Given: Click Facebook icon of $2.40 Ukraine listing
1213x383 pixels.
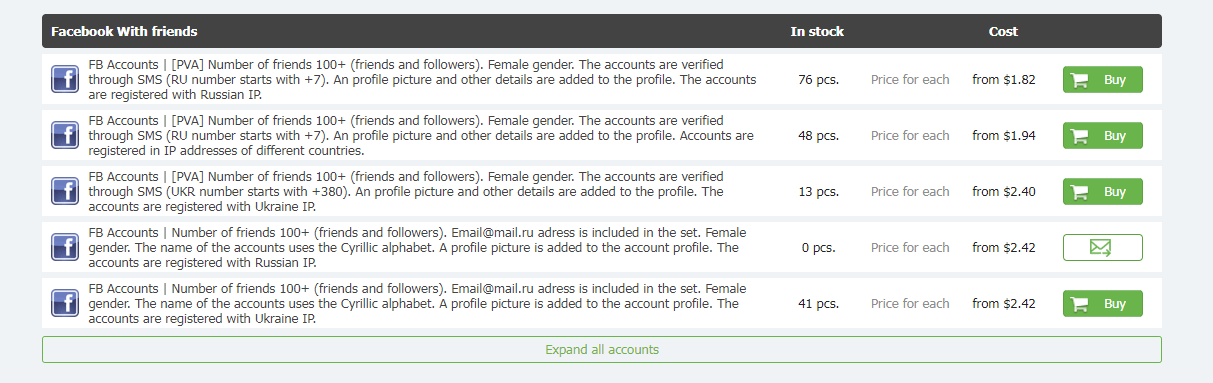Looking at the screenshot, I should click(x=65, y=192).
